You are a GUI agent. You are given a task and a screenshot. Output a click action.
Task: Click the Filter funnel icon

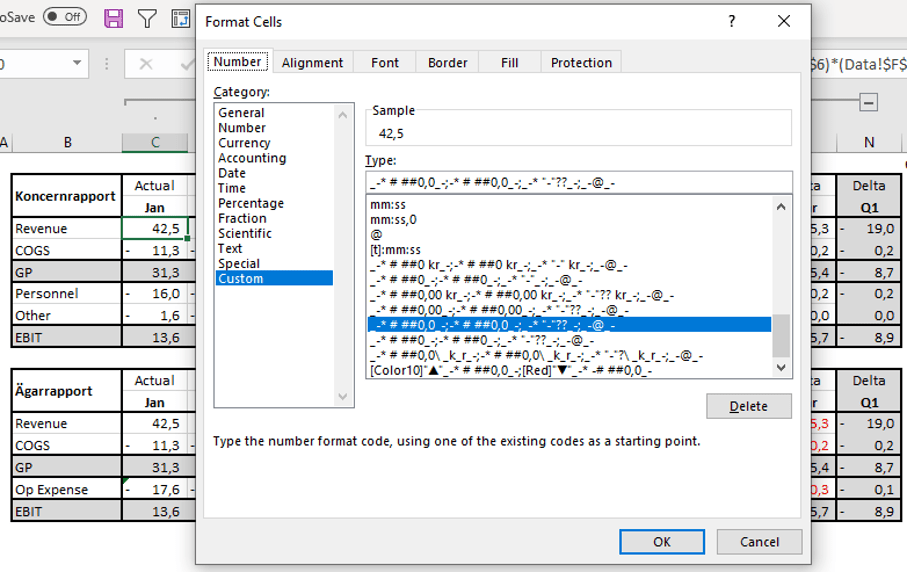coord(147,18)
